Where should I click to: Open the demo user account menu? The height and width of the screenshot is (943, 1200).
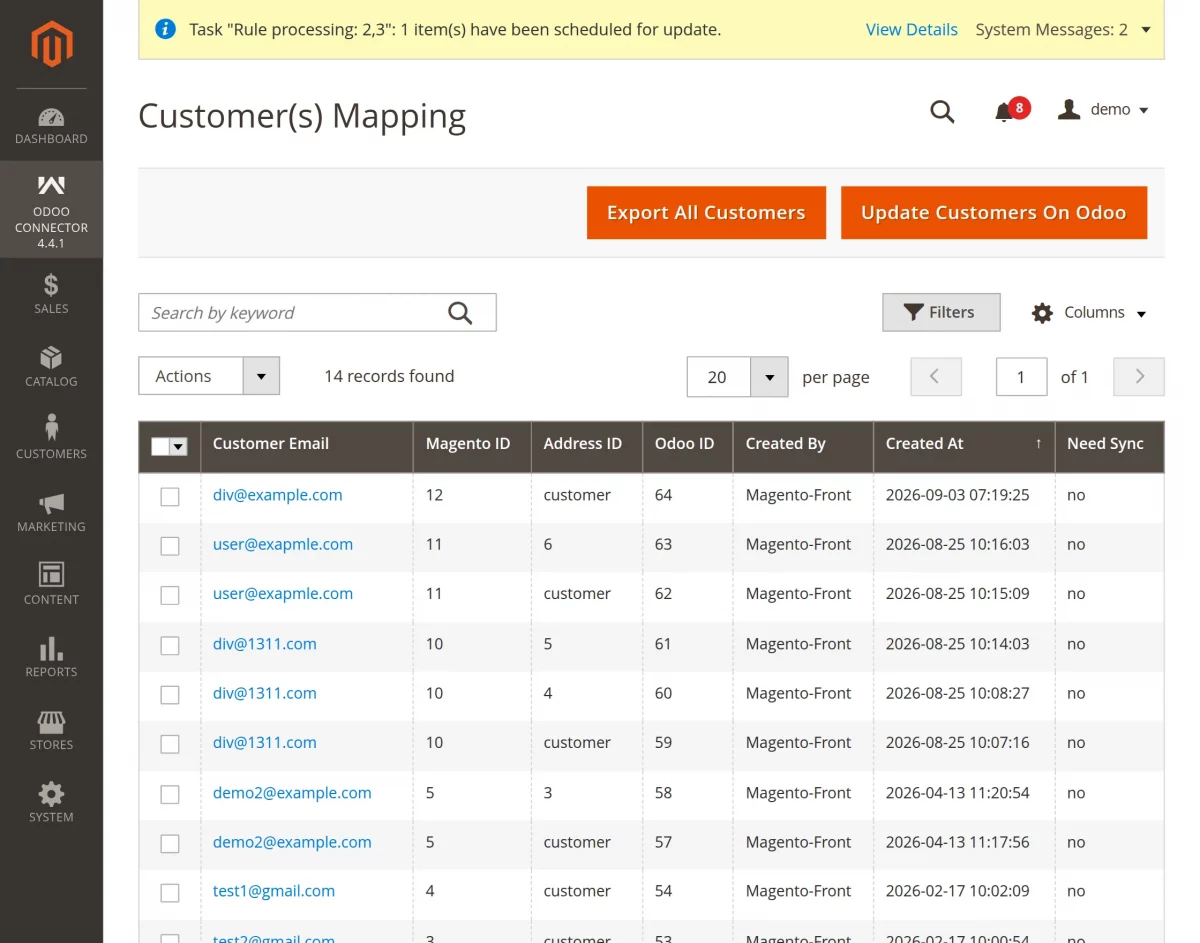(1104, 110)
